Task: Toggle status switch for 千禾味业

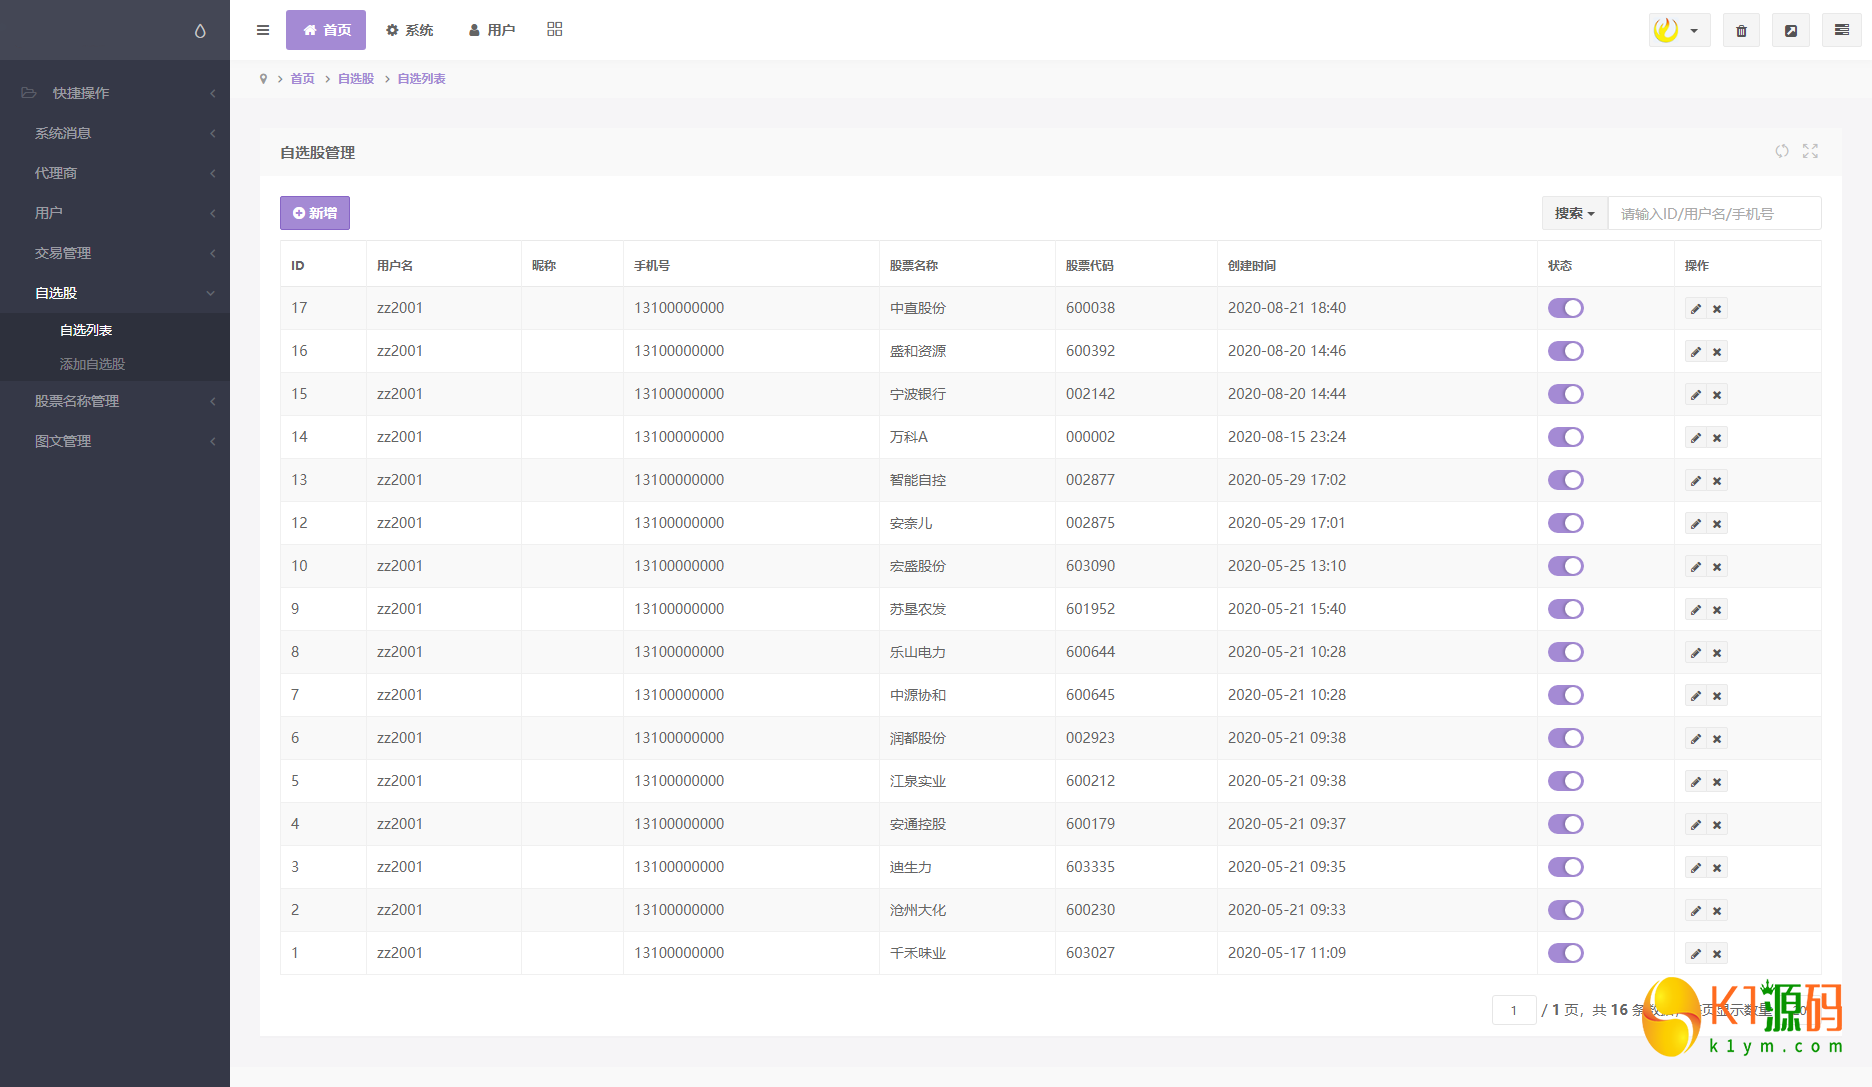Action: [1566, 953]
